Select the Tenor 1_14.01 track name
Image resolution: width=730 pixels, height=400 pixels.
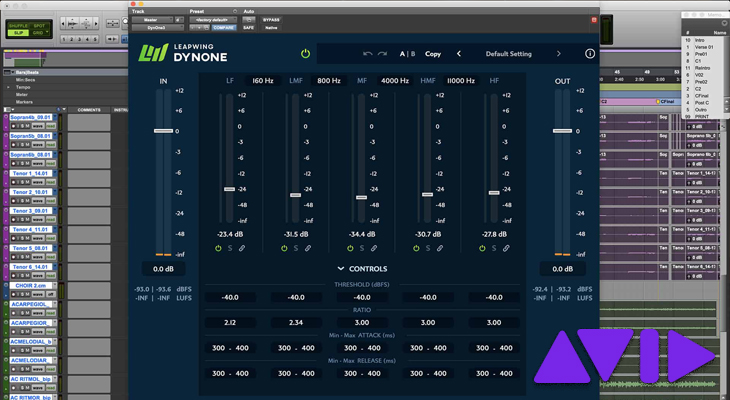click(x=30, y=173)
